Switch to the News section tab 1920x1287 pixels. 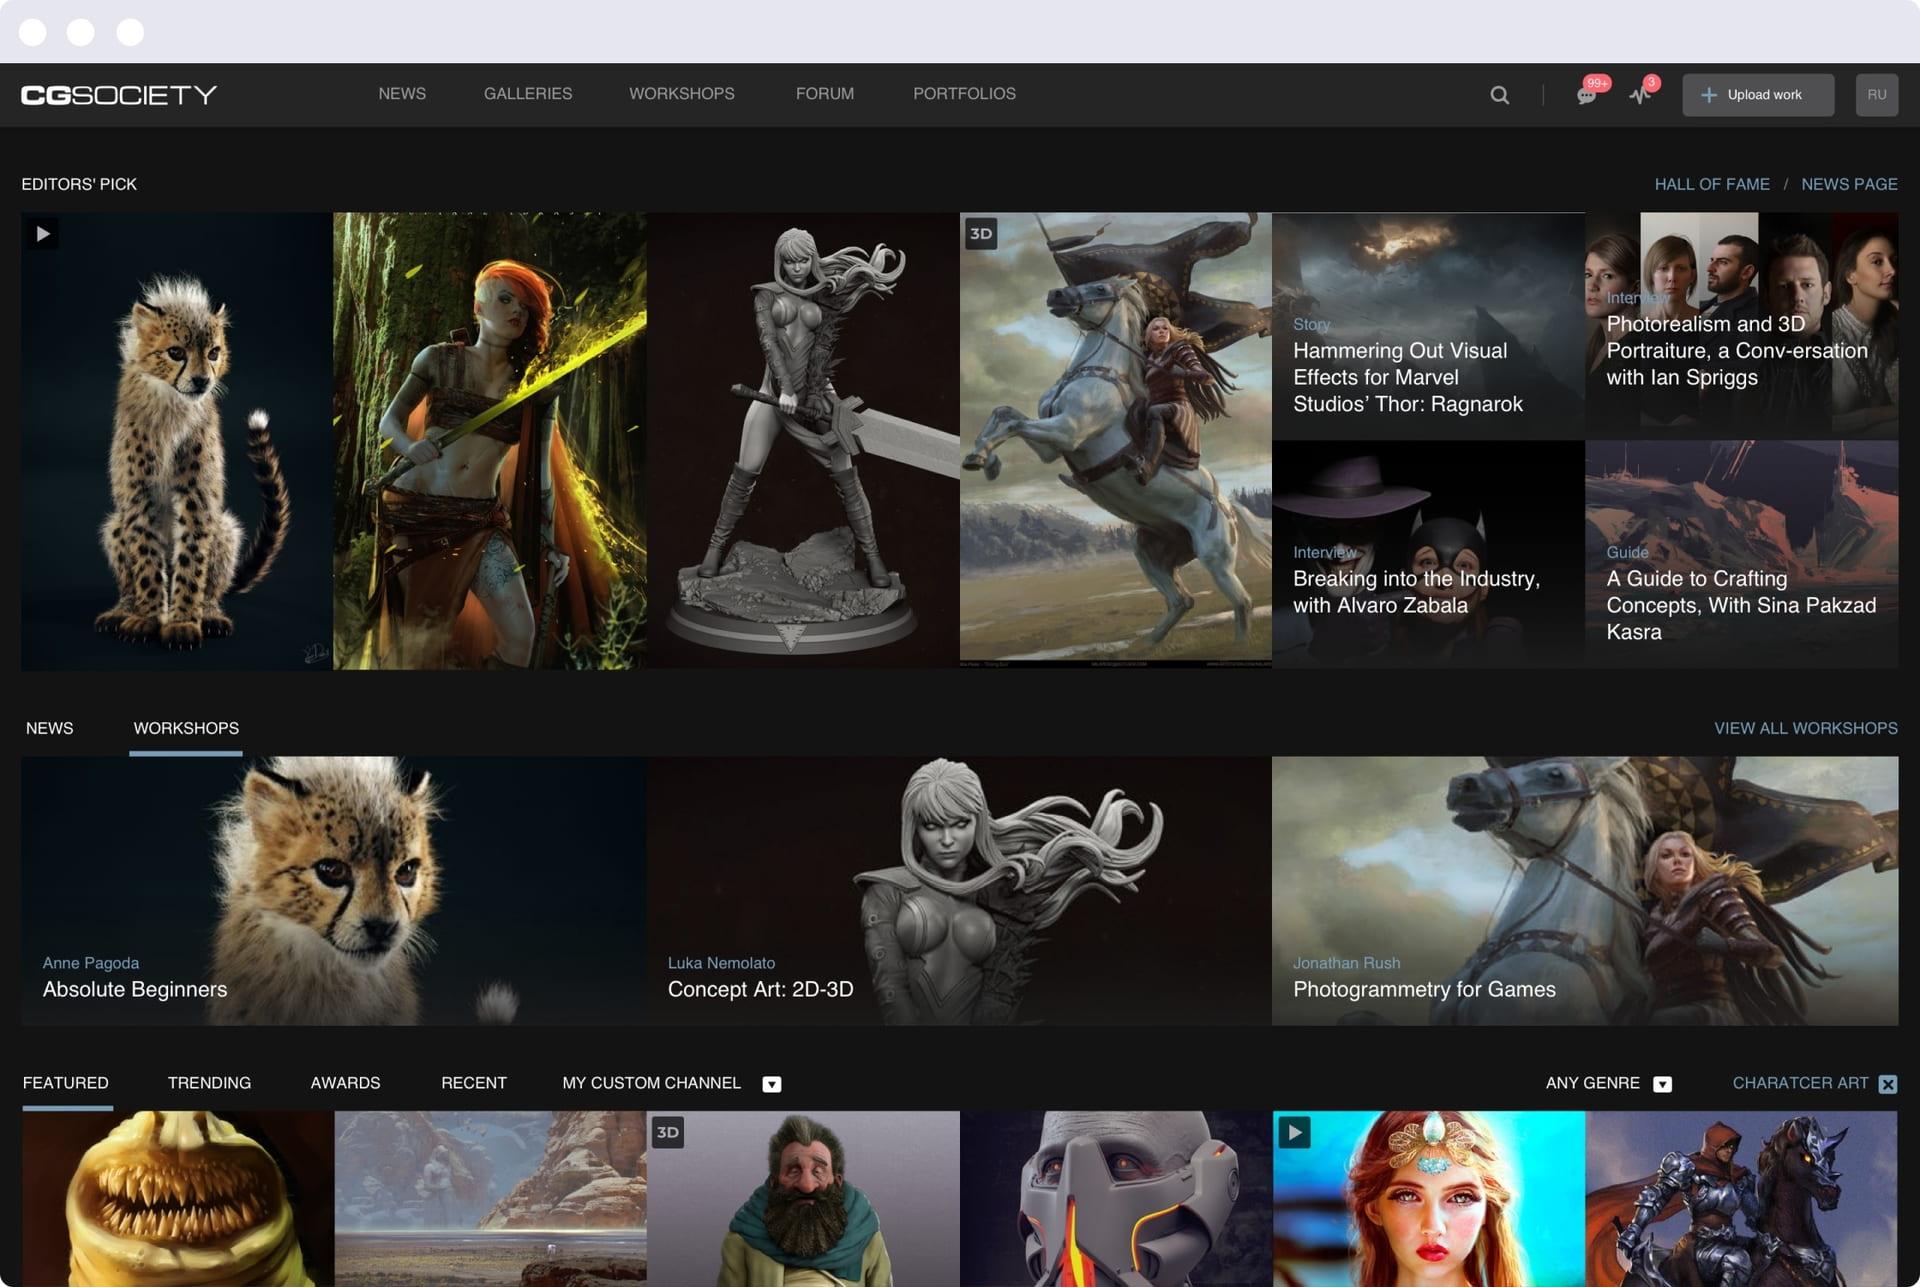click(50, 728)
